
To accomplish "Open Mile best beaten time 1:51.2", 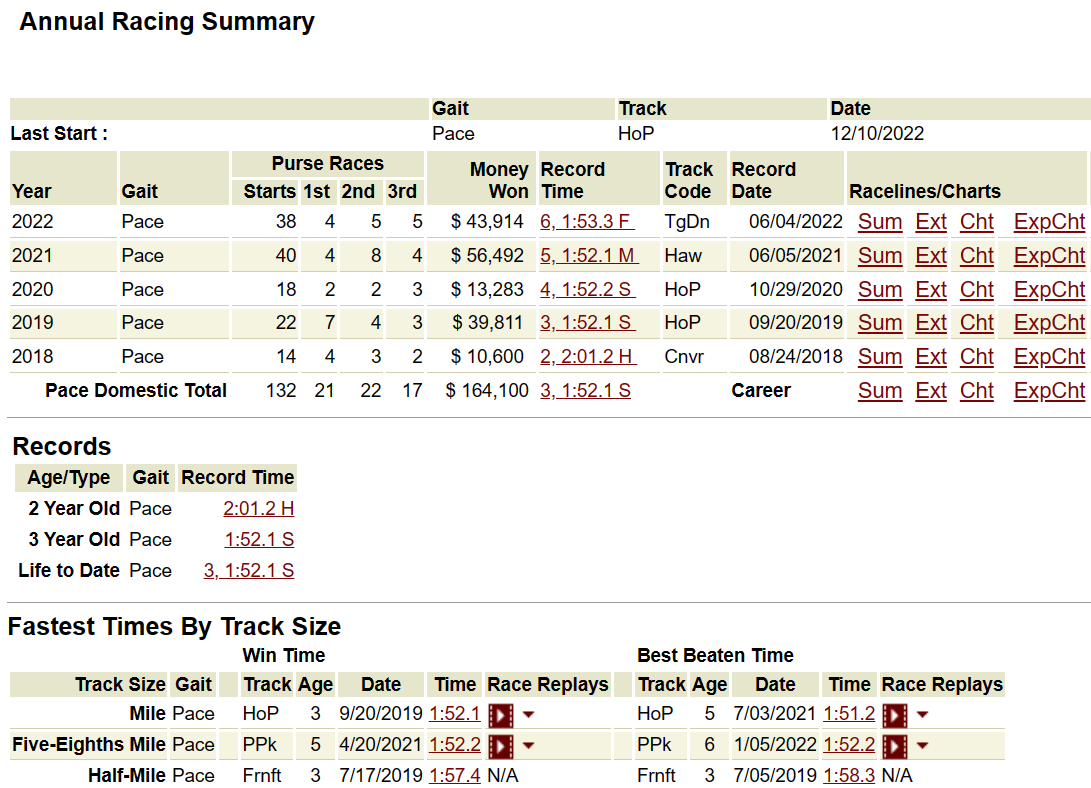I will point(849,714).
